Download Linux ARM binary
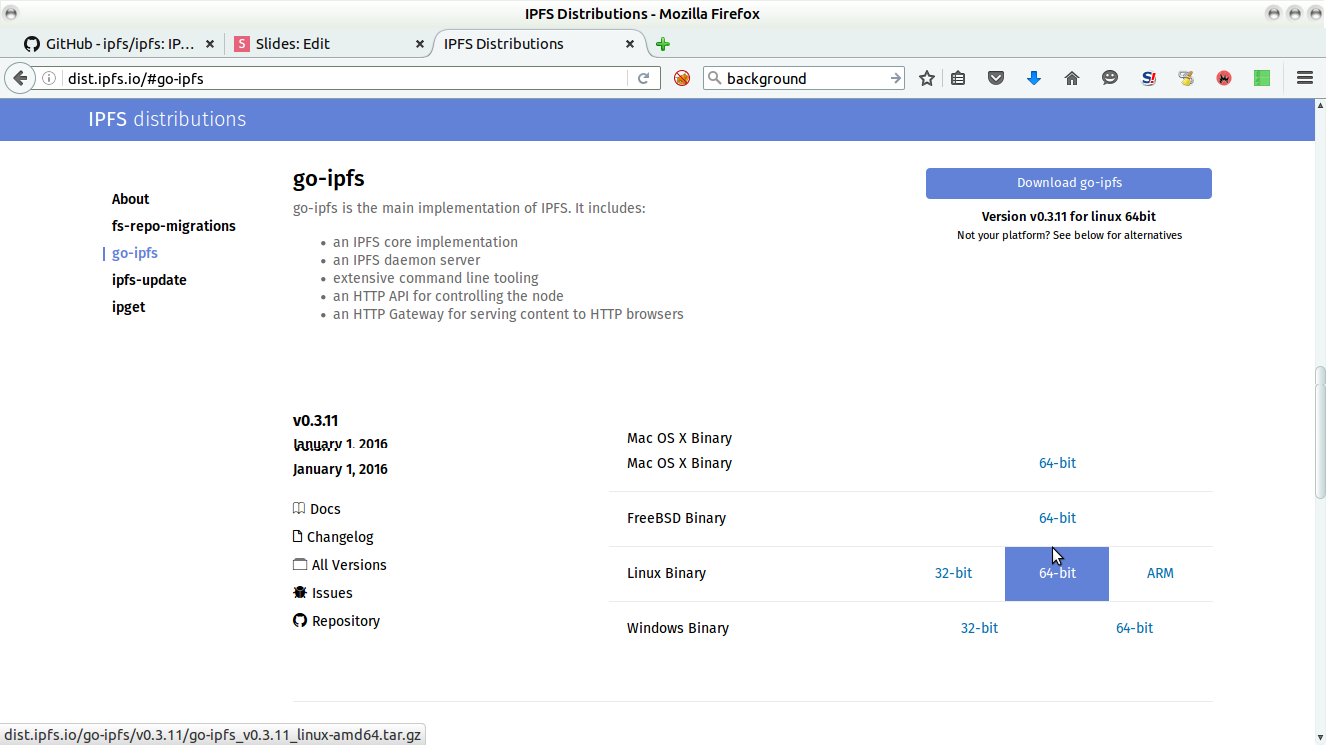This screenshot has width=1326, height=745. 1160,573
